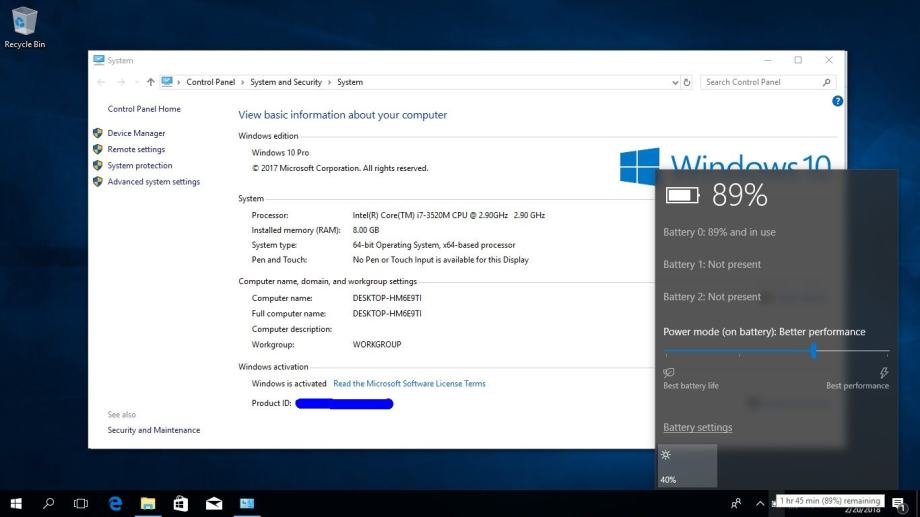
Task: Click the Best battery life leaf icon
Action: point(669,373)
